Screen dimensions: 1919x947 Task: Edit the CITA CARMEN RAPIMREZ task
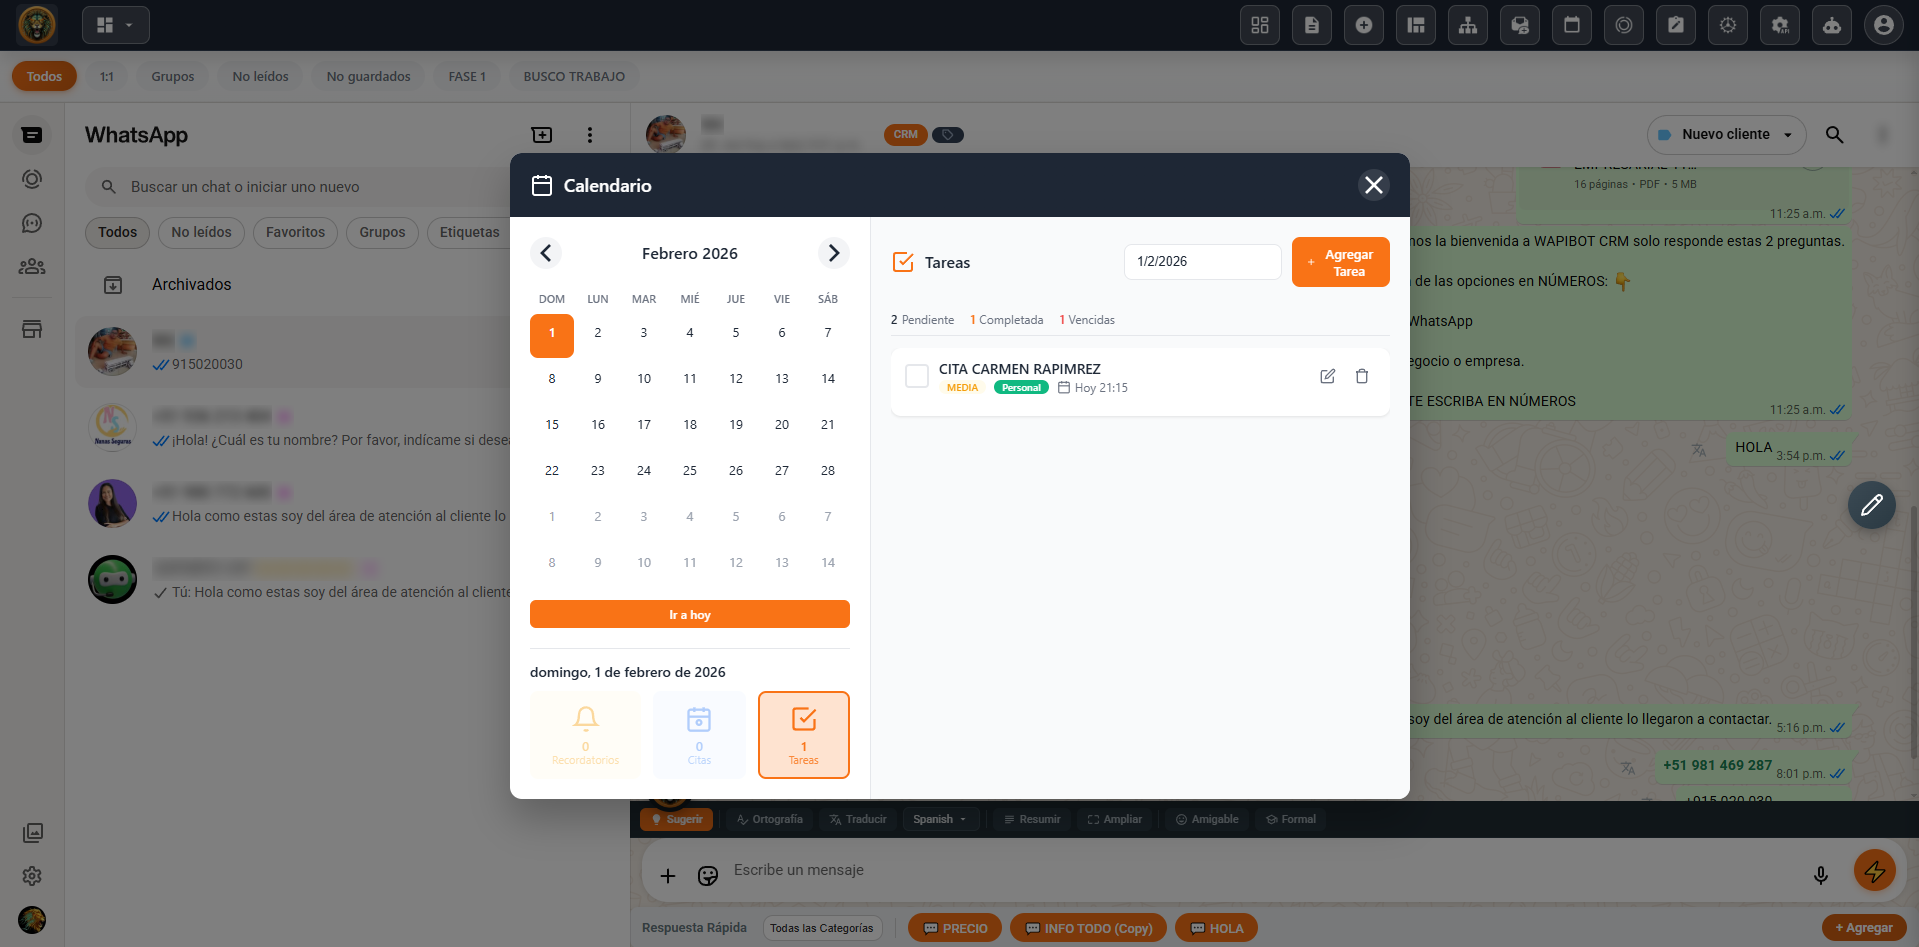[1327, 376]
